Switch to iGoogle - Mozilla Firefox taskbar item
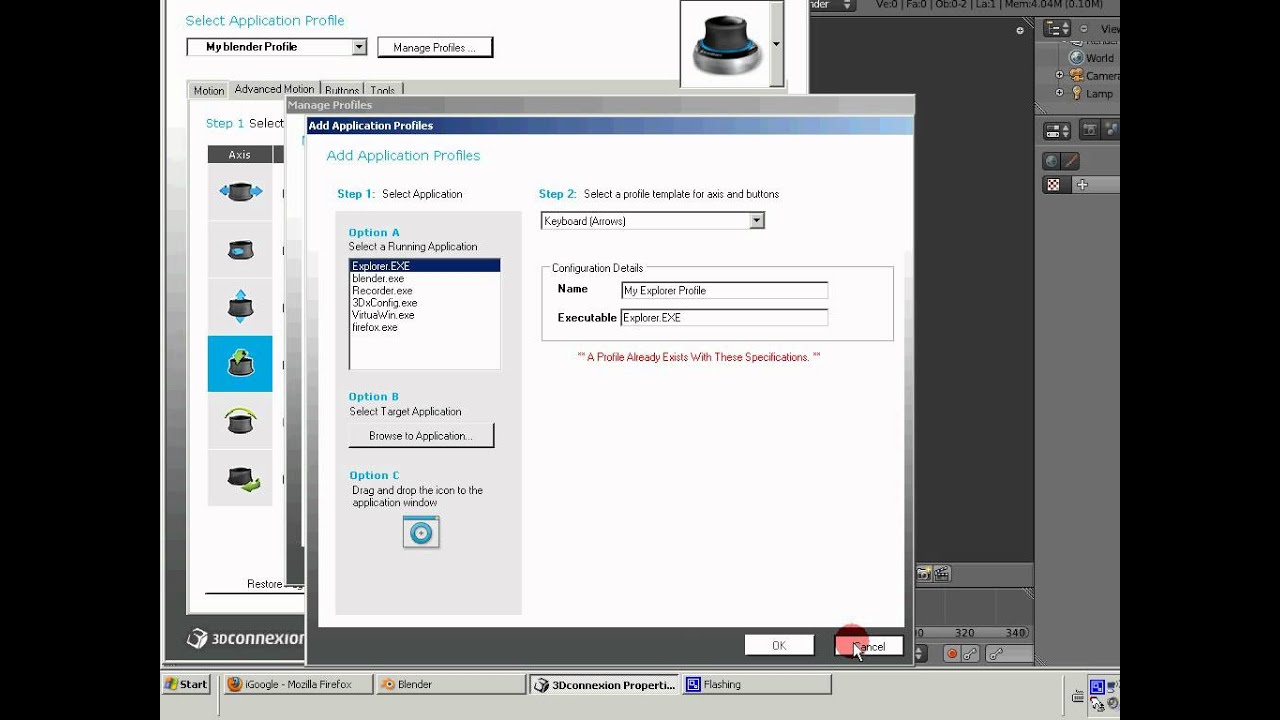Screen dimensions: 1280x720 299,684
